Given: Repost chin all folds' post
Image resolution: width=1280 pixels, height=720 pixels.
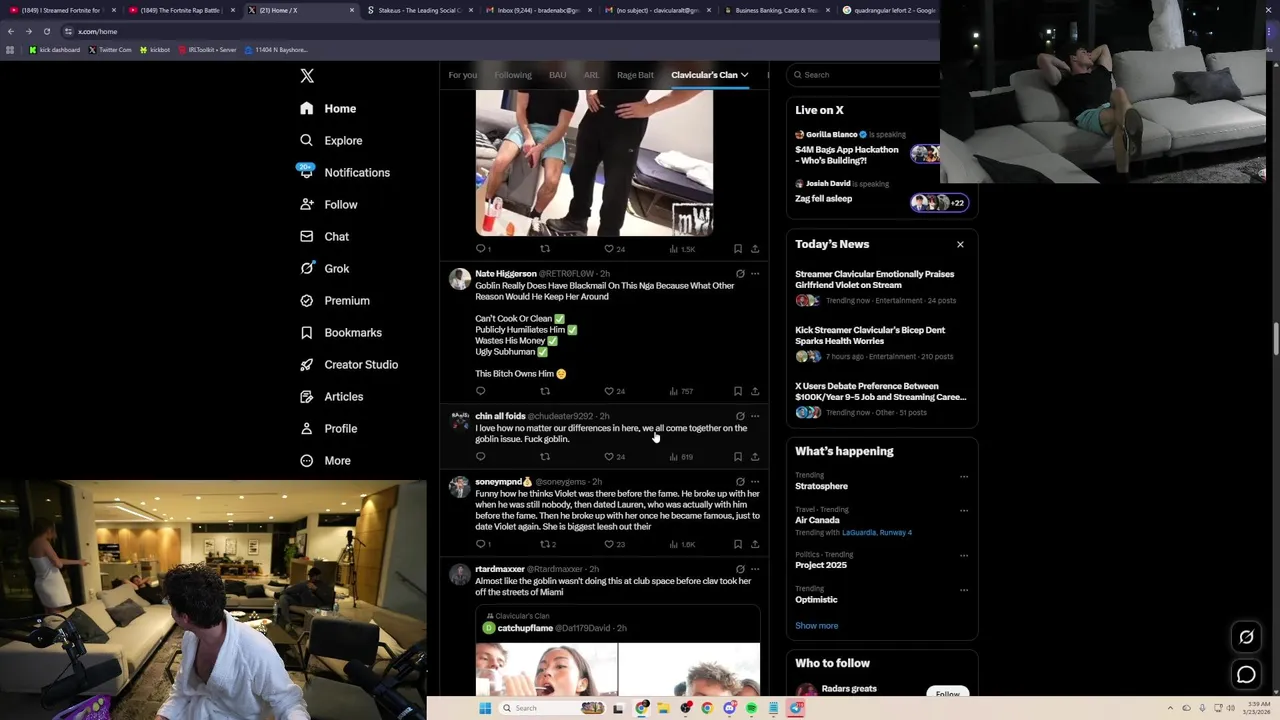Looking at the screenshot, I should (545, 457).
